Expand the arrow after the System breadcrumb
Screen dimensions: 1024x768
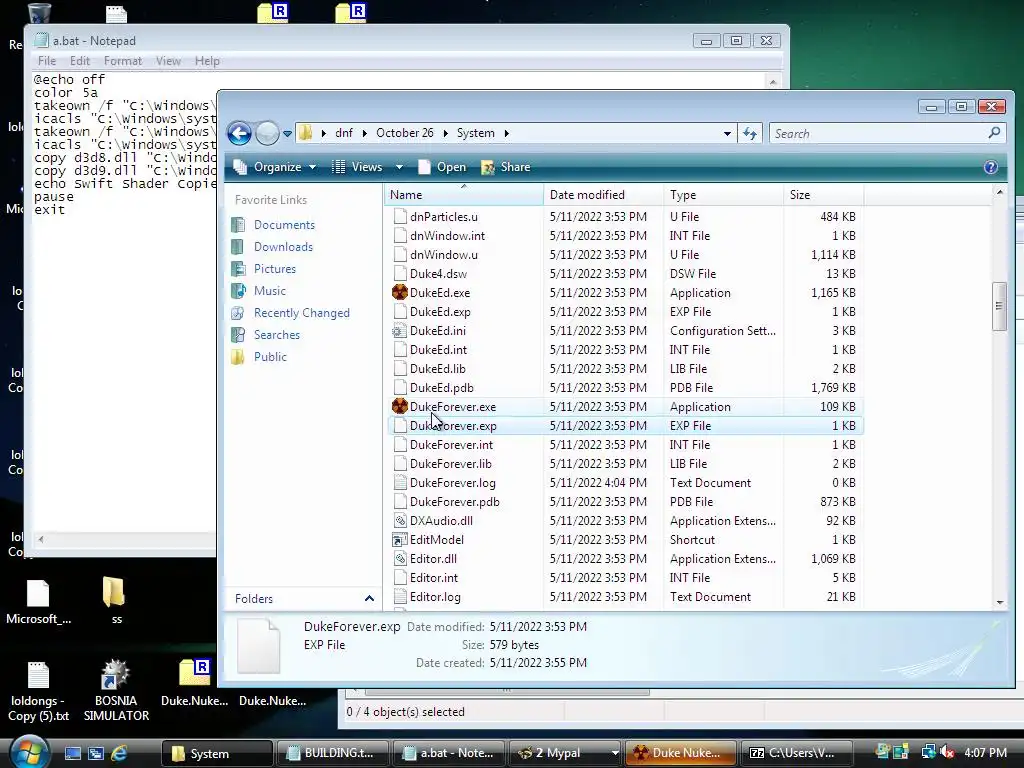tap(506, 133)
